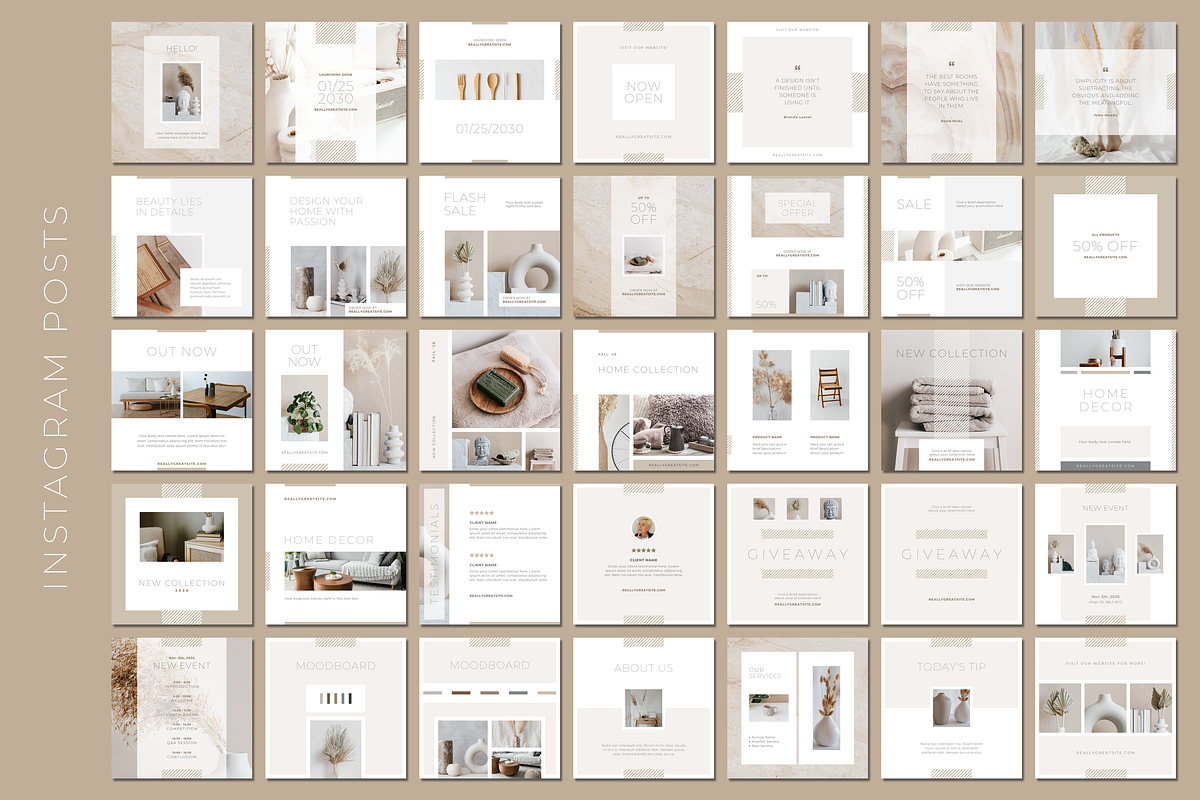Select the "NEW EVENT" template with three framed photos
Image resolution: width=1200 pixels, height=800 pixels.
[x=1106, y=554]
